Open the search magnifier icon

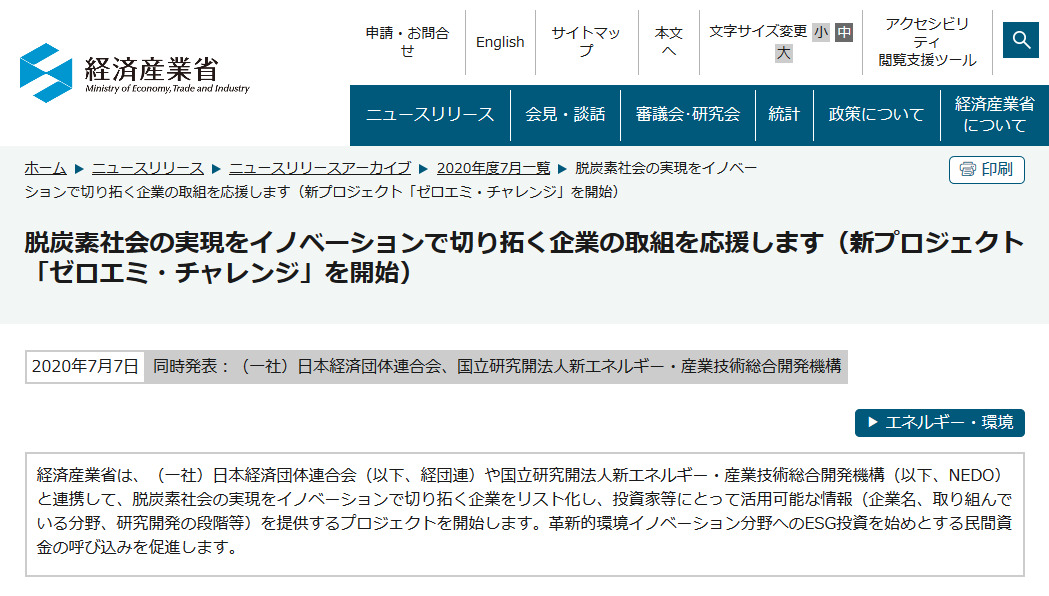tap(1021, 40)
